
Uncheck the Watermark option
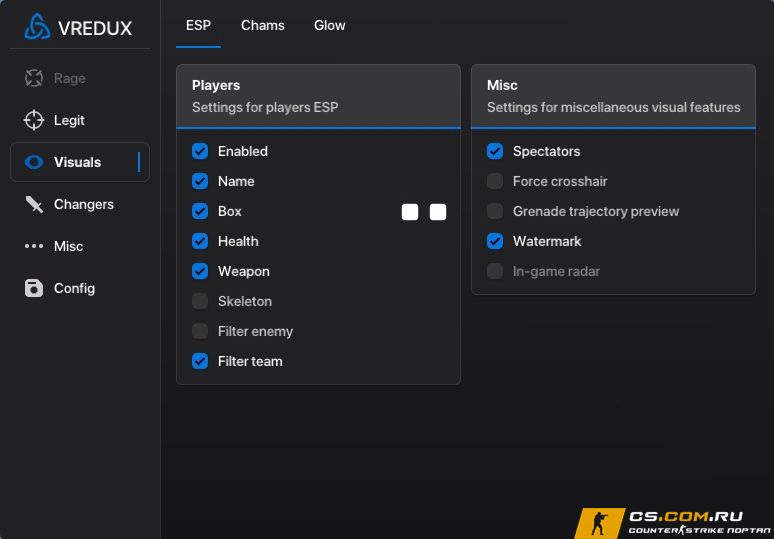[495, 241]
